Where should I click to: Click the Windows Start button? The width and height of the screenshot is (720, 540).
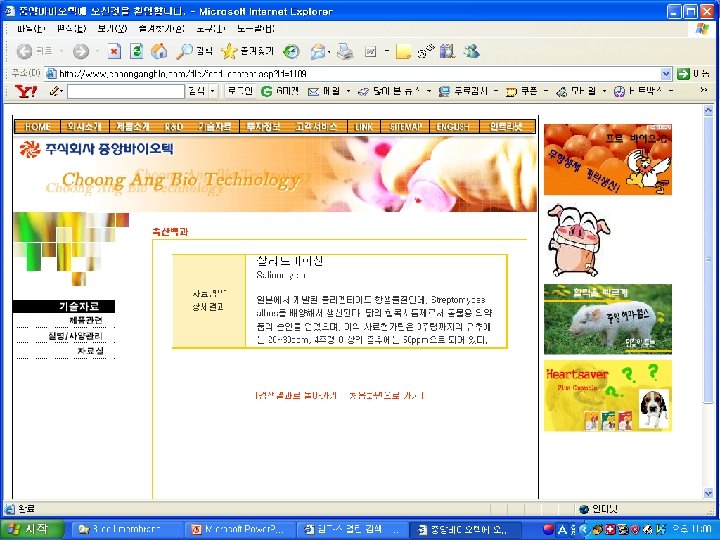(30, 529)
